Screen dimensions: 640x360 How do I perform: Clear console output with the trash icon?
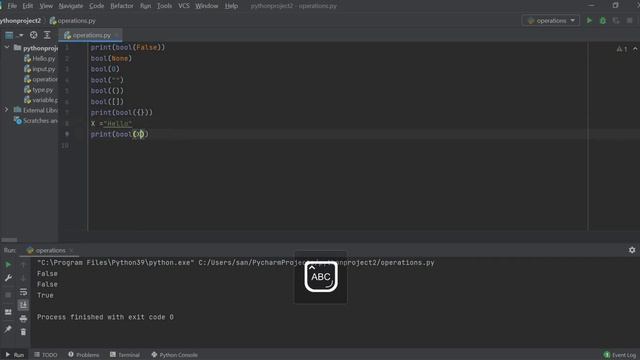tap(23, 332)
